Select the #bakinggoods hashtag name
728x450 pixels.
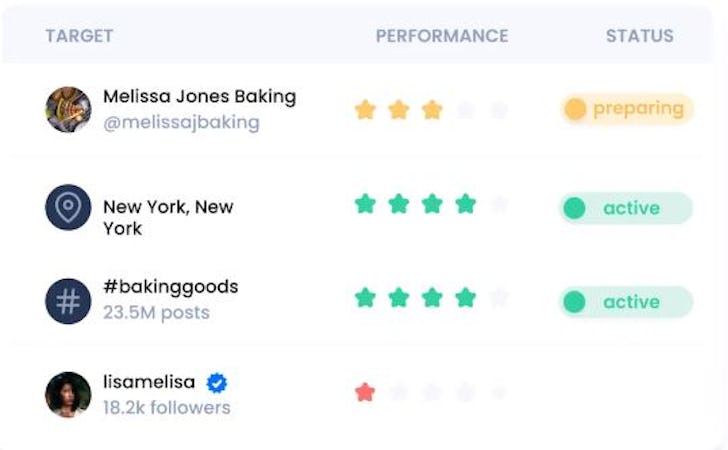coord(170,287)
